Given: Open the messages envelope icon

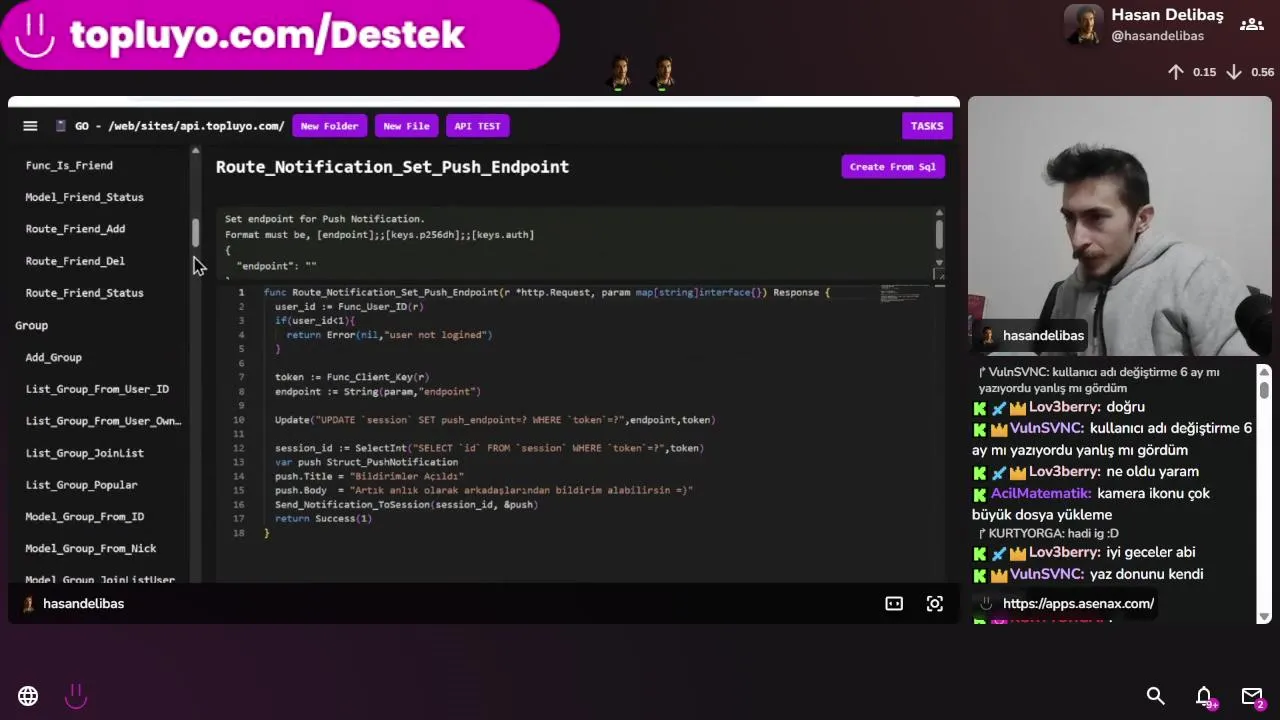Looking at the screenshot, I should tap(1252, 697).
